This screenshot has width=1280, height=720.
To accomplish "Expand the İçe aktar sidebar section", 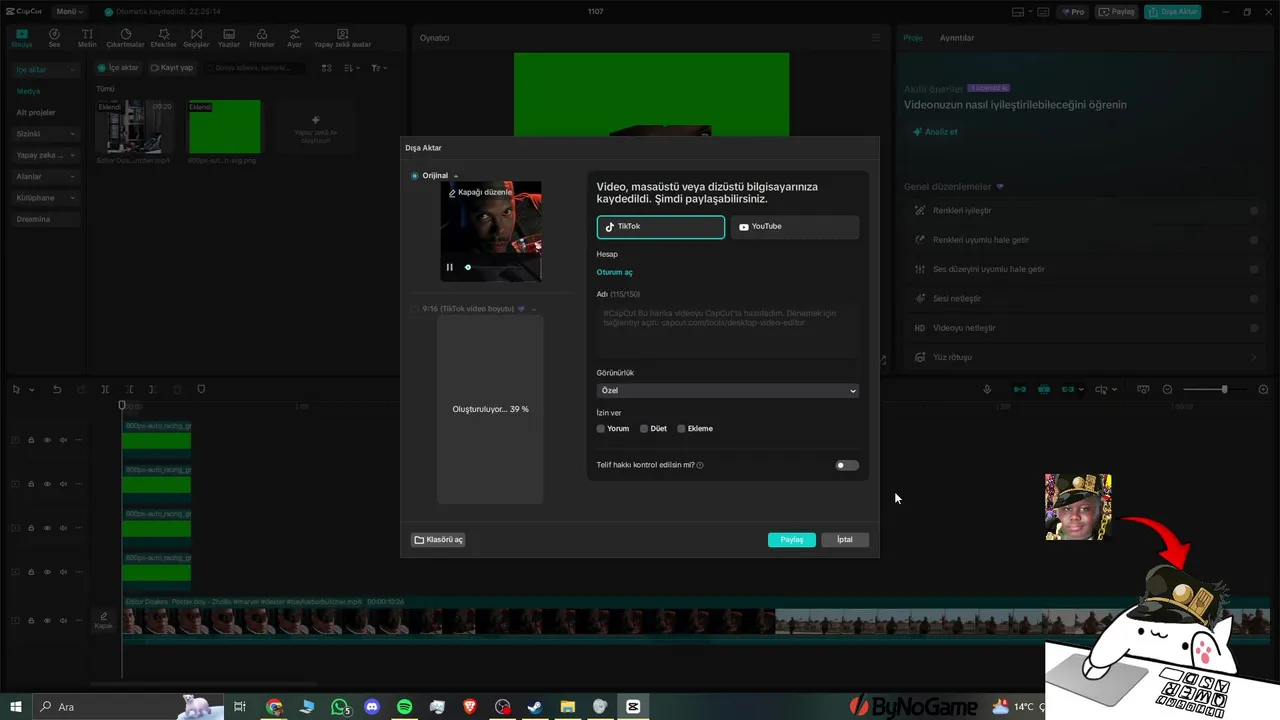I will click(45, 70).
